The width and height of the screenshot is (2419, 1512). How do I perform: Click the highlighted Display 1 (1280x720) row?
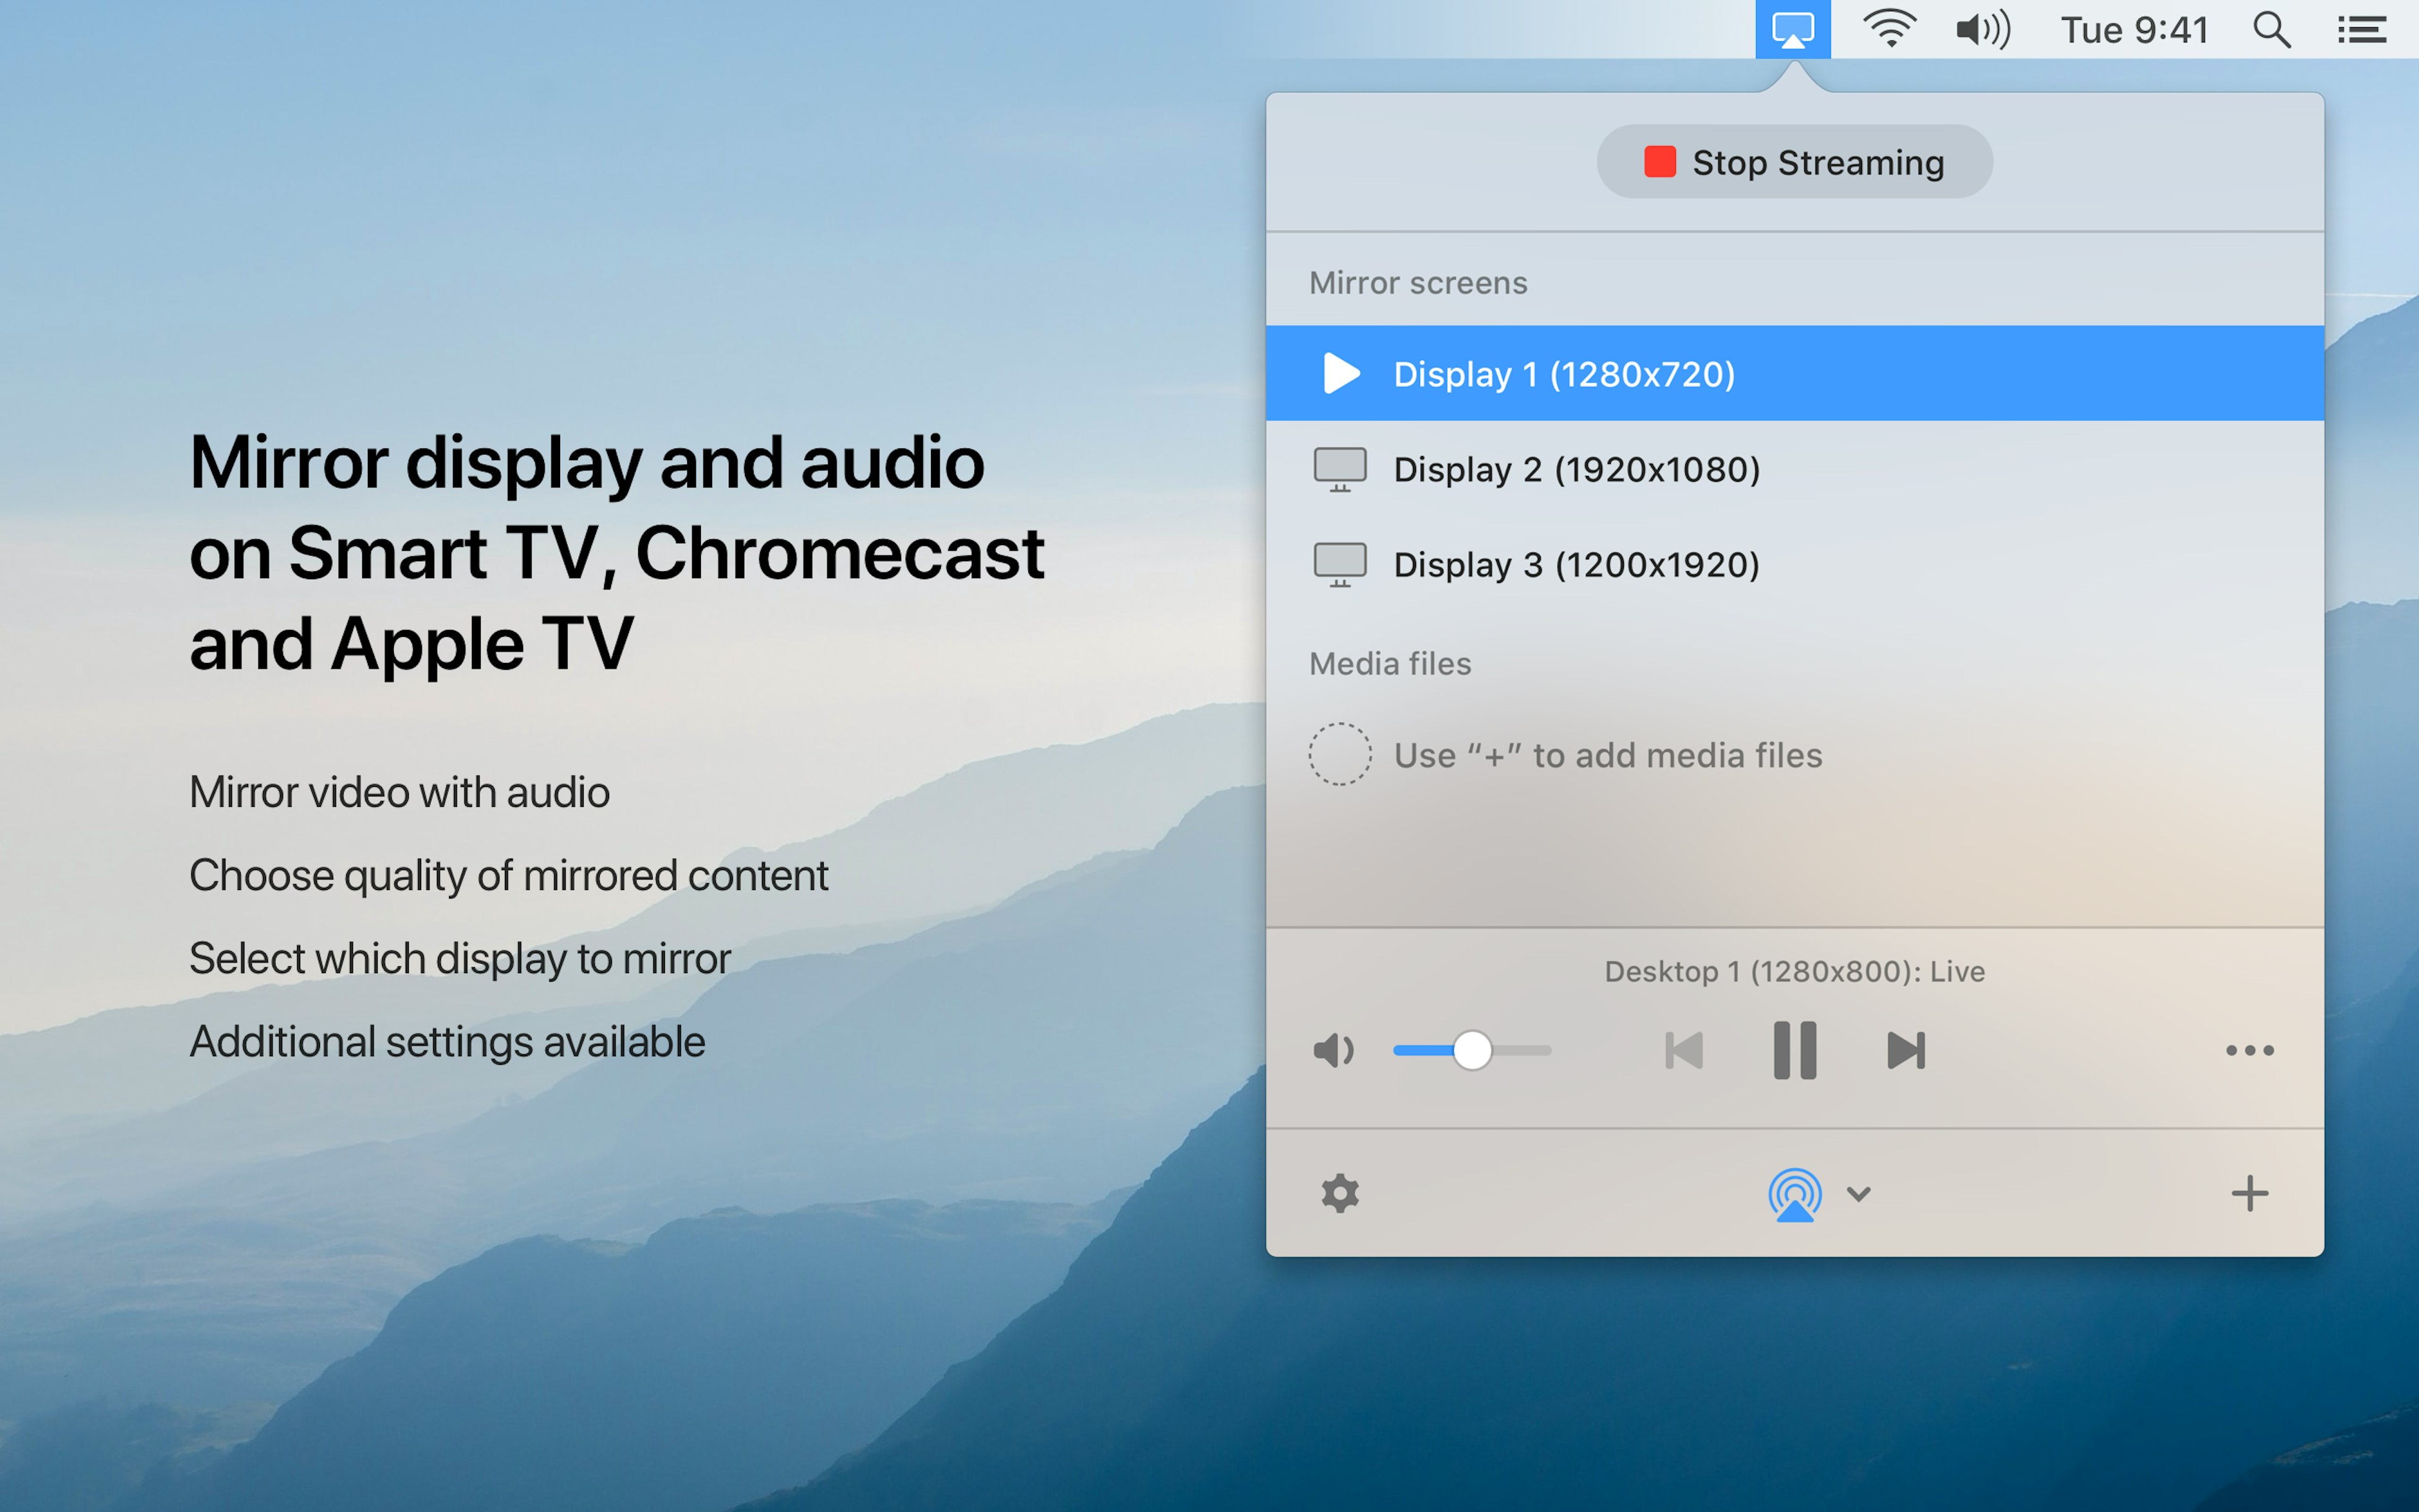coord(1794,373)
